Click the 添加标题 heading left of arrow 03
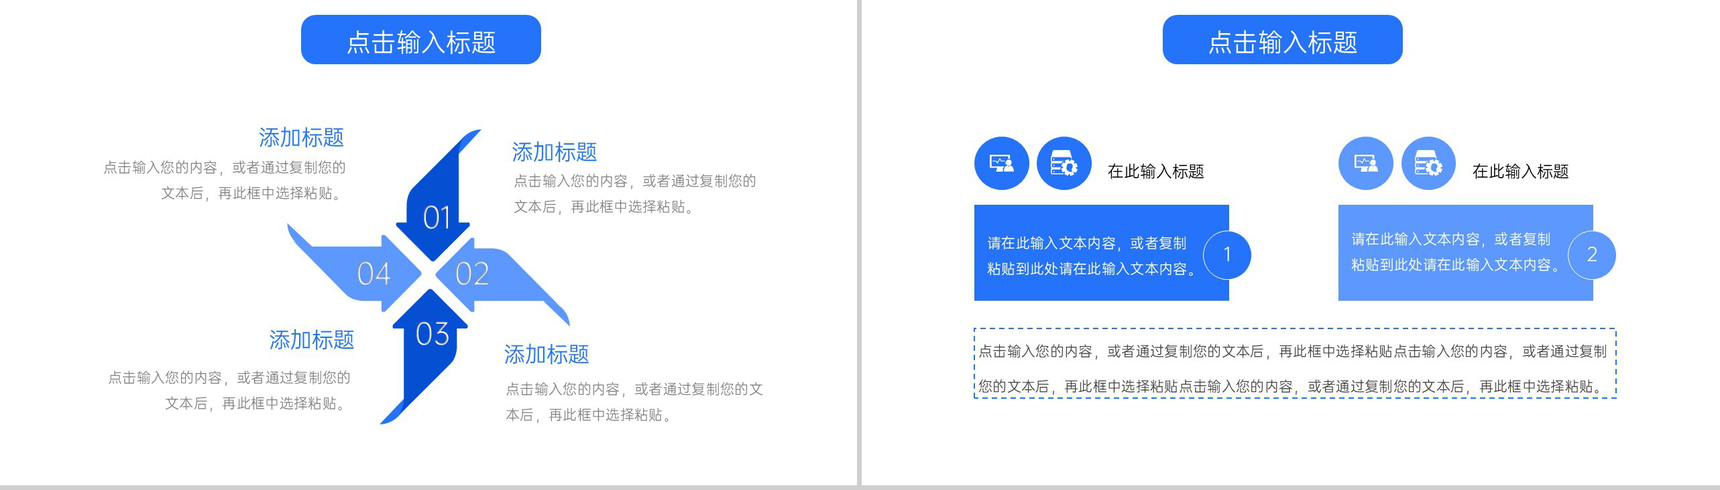The width and height of the screenshot is (1720, 490). click(x=311, y=340)
